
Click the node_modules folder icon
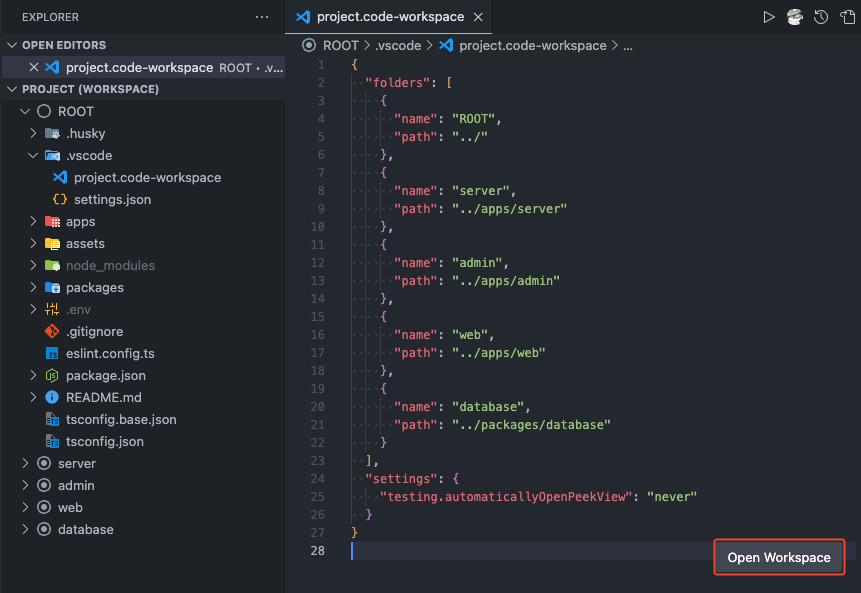[x=52, y=265]
